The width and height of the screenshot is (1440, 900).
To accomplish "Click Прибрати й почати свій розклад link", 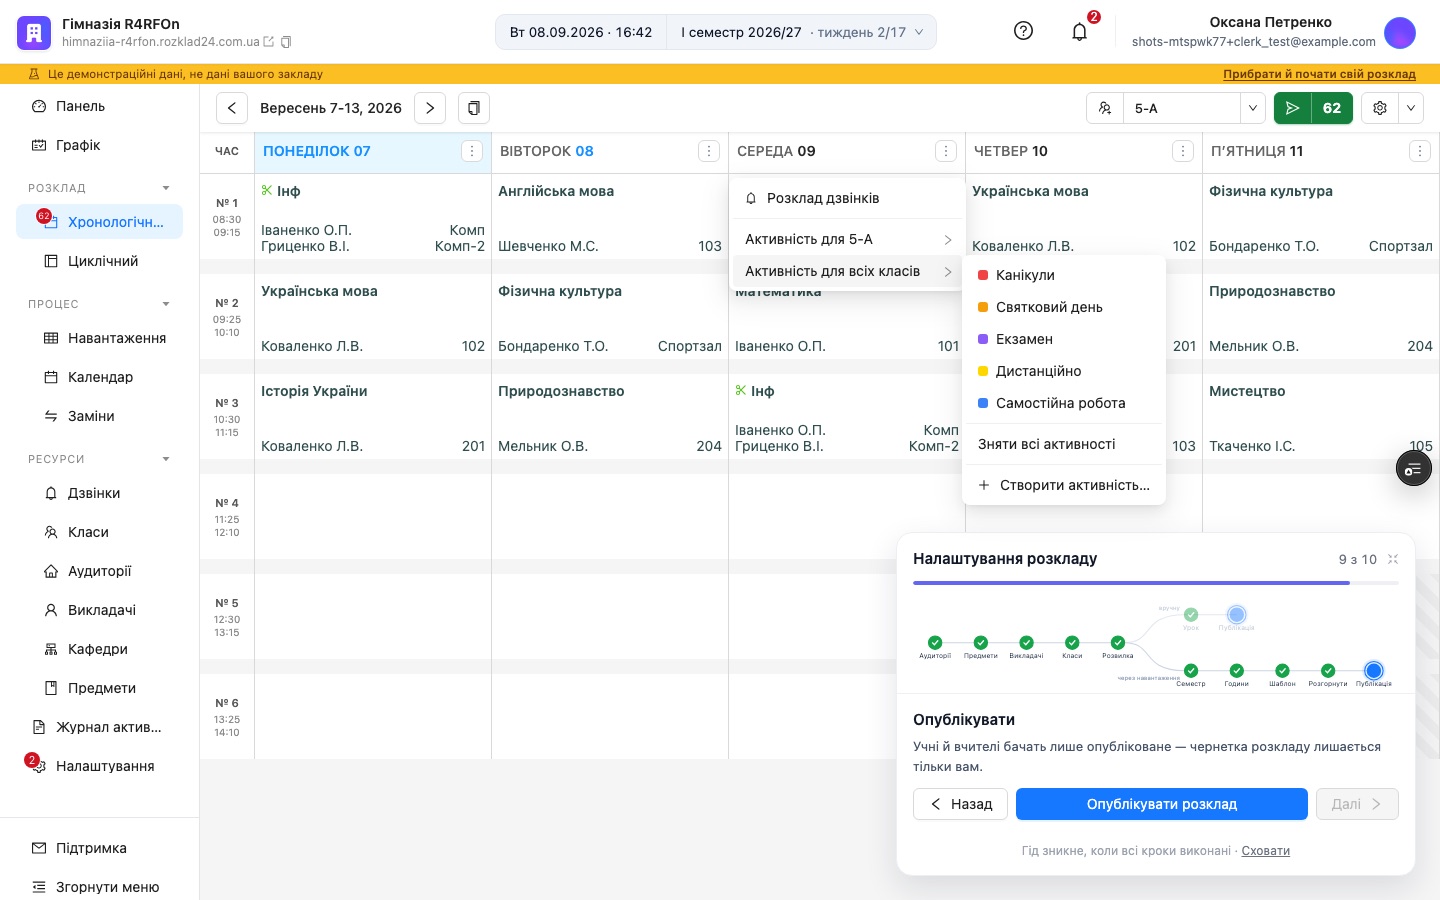I will point(1319,74).
